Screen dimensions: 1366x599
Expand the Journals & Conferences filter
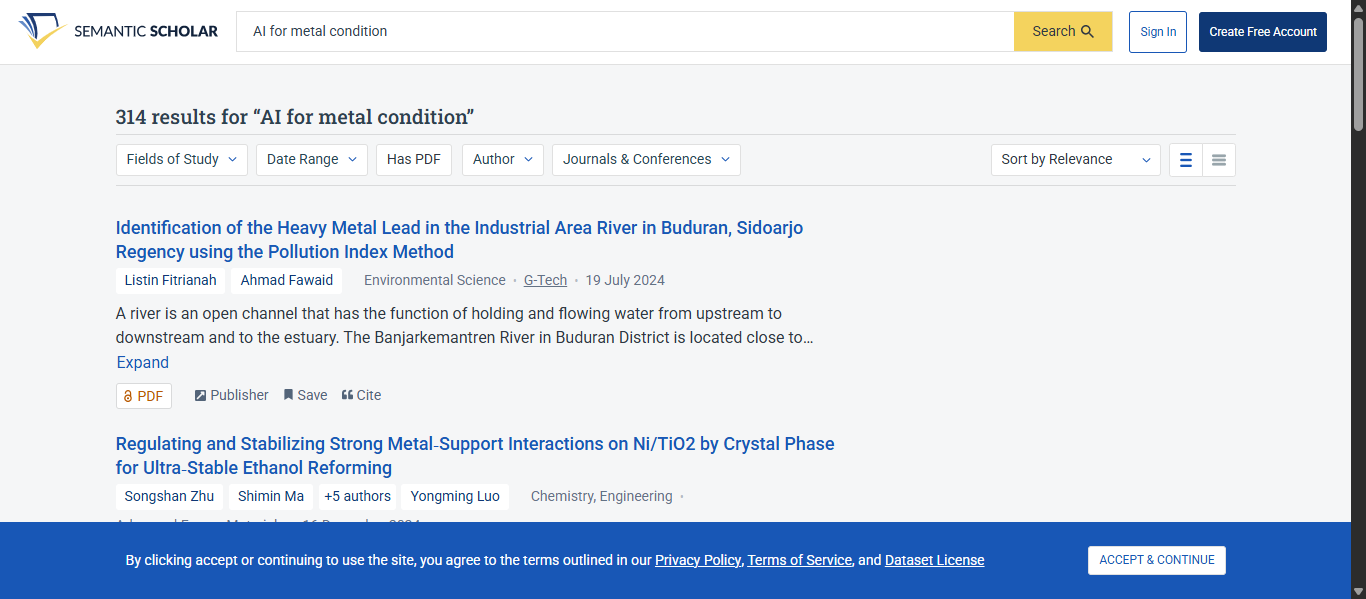[x=646, y=160]
